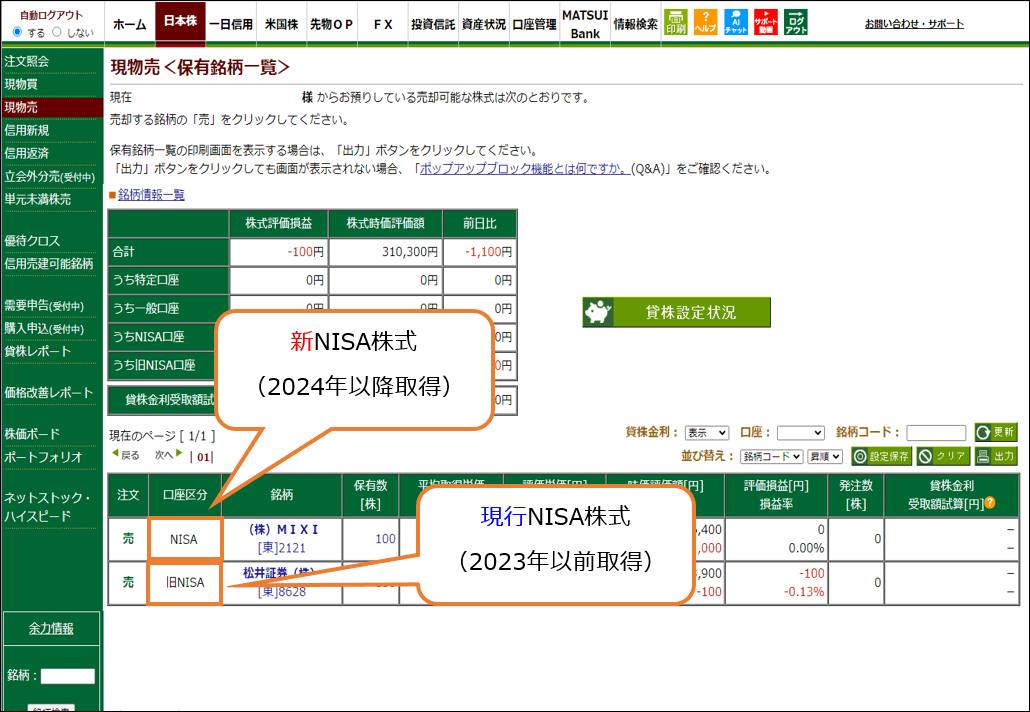Open the 口座管理 tab
Screen dimensions: 1030x712
click(534, 24)
